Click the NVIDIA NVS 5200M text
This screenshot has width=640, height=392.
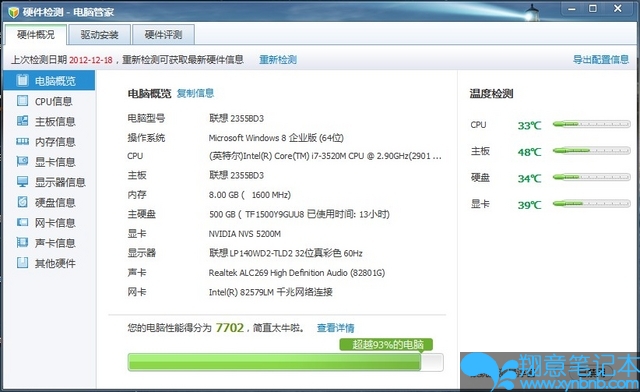click(x=244, y=234)
